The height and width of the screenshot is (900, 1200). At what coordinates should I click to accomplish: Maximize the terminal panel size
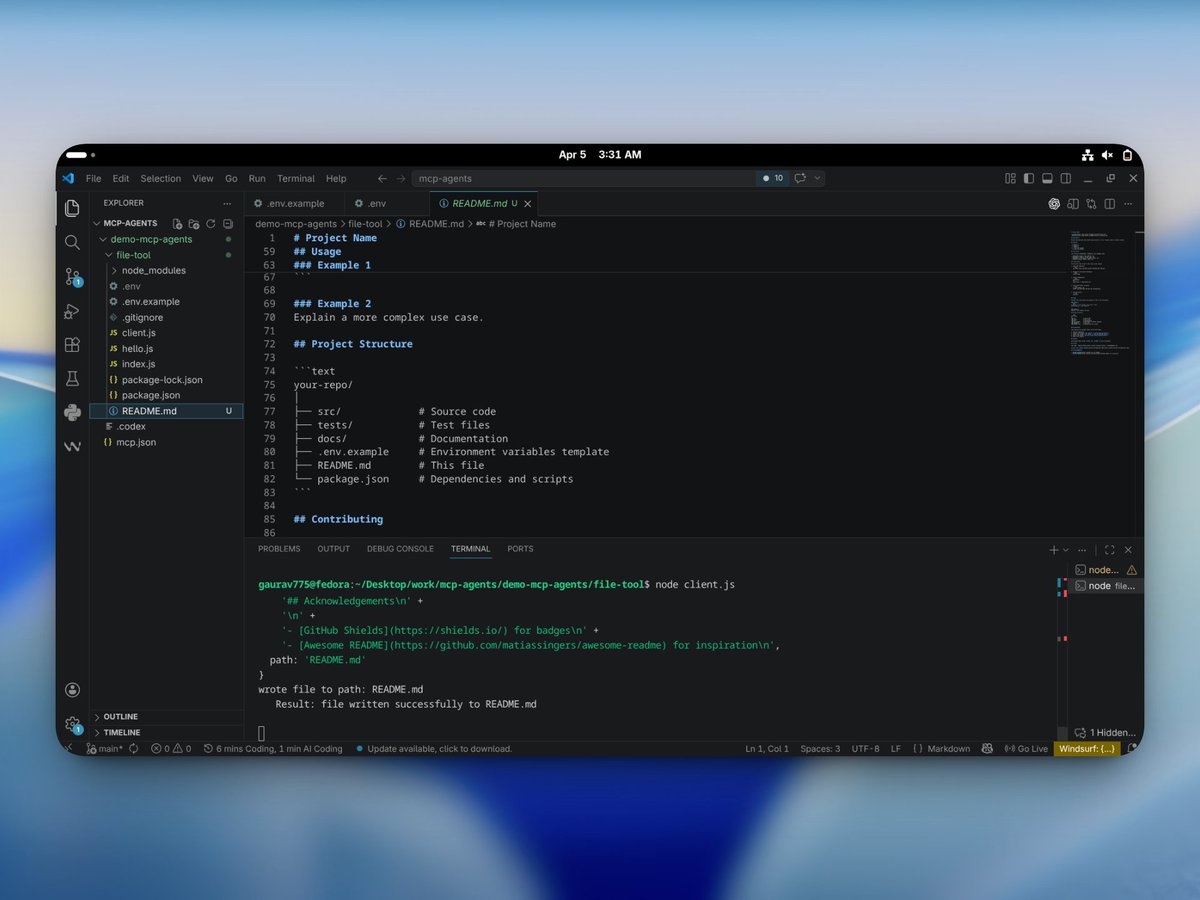pos(1110,550)
